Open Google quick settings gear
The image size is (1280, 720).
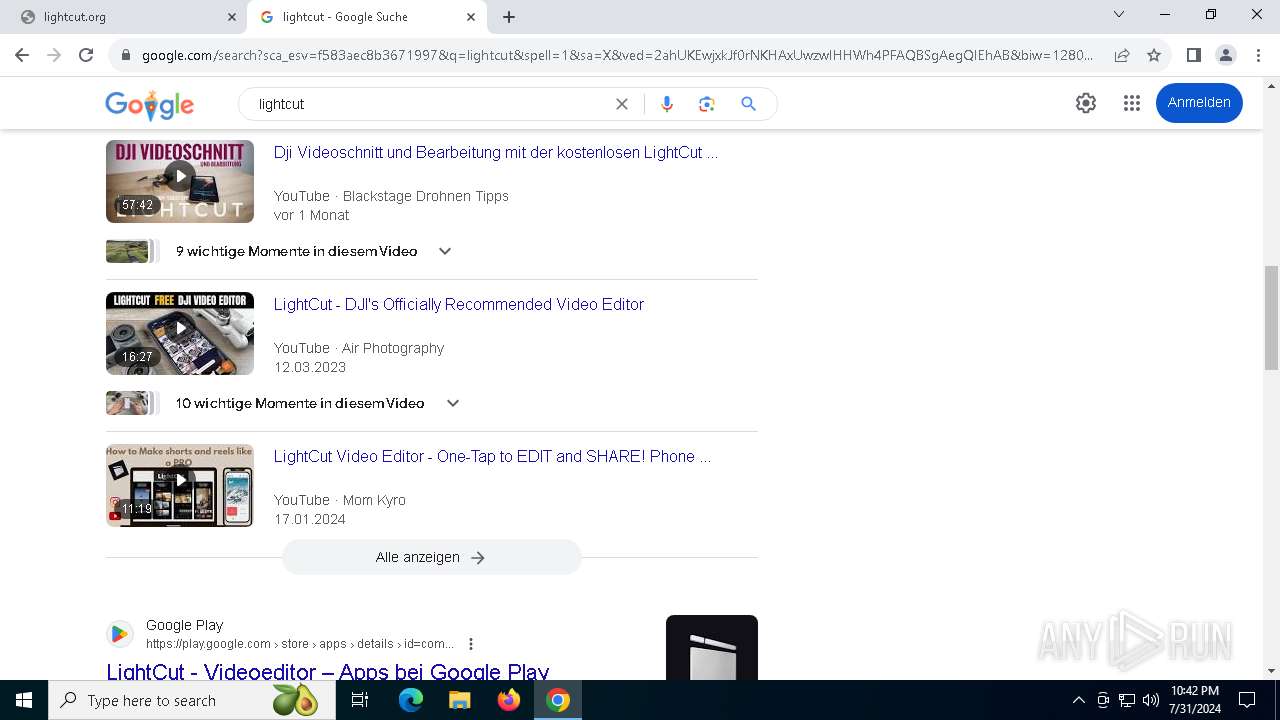1086,103
